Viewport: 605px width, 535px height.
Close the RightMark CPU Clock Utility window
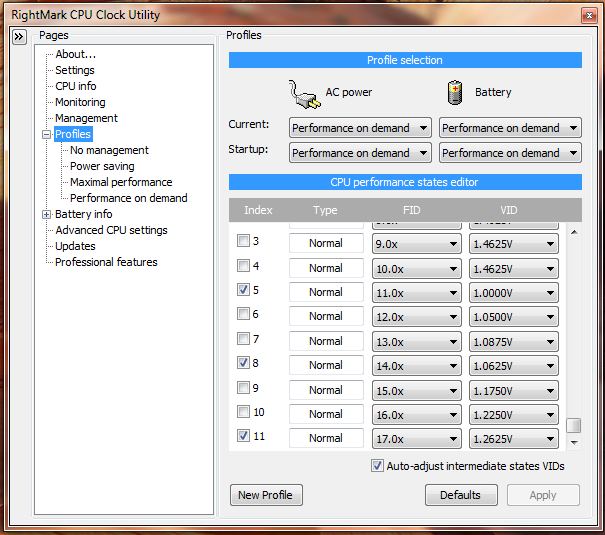coord(589,15)
